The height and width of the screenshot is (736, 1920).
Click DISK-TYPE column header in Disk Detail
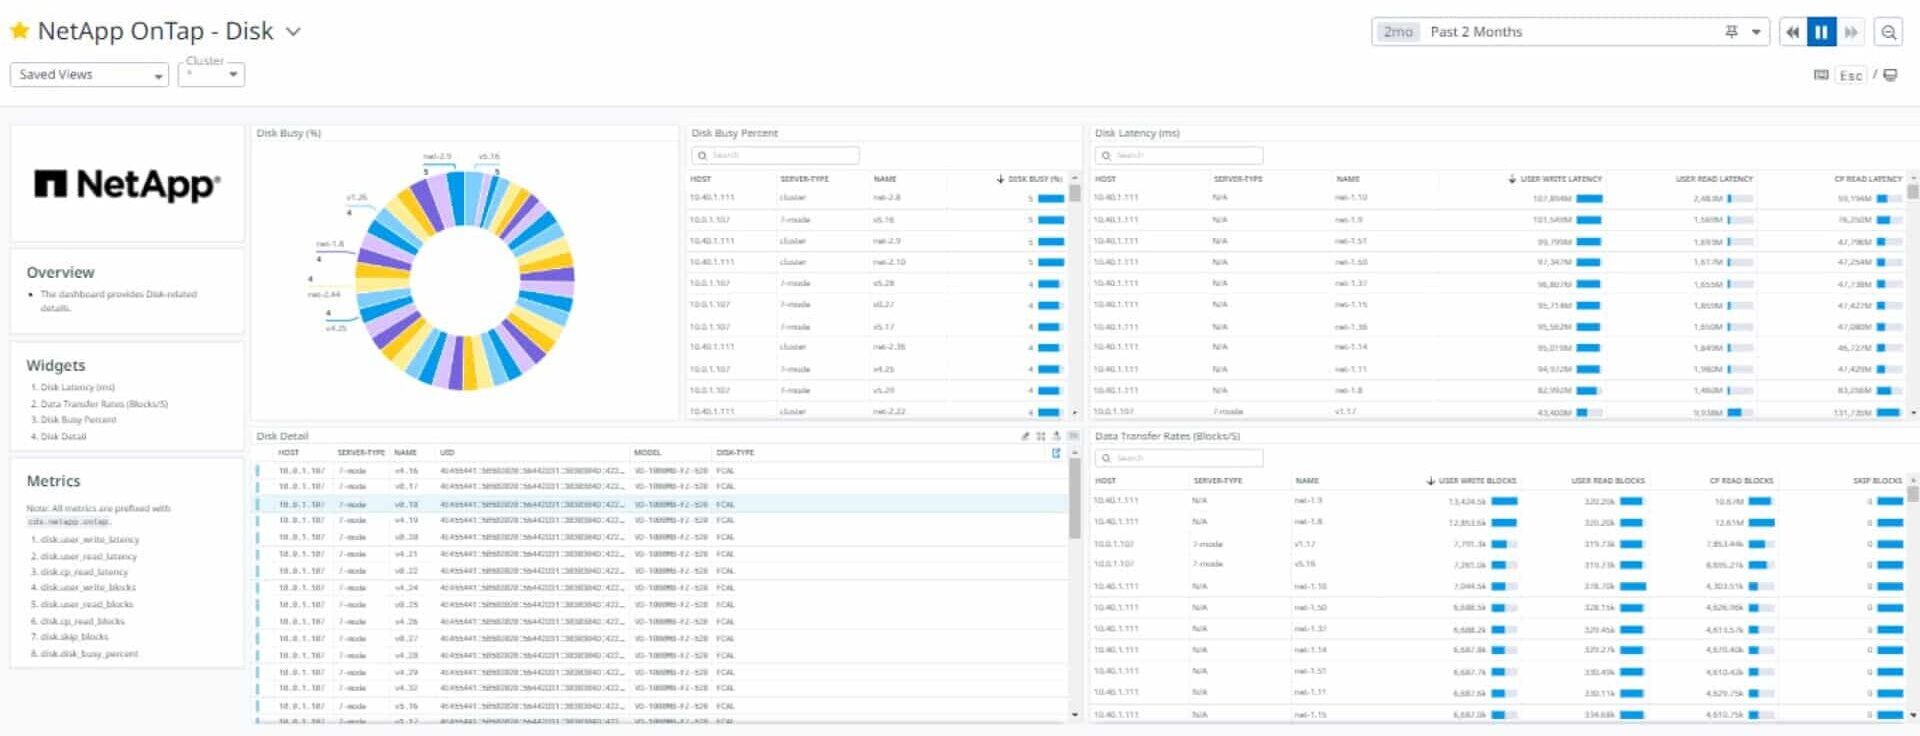pyautogui.click(x=735, y=453)
